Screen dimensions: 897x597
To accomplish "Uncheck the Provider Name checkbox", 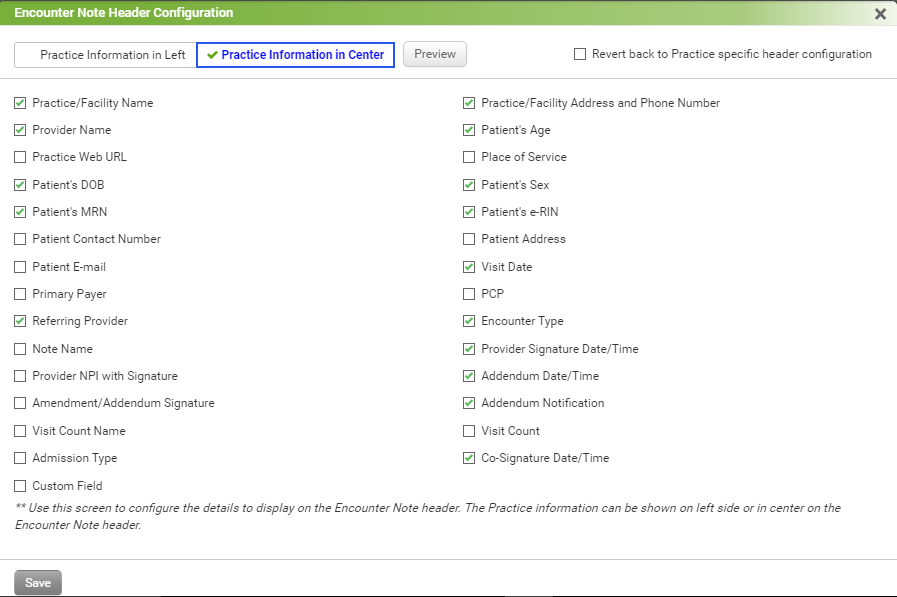I will 20,130.
